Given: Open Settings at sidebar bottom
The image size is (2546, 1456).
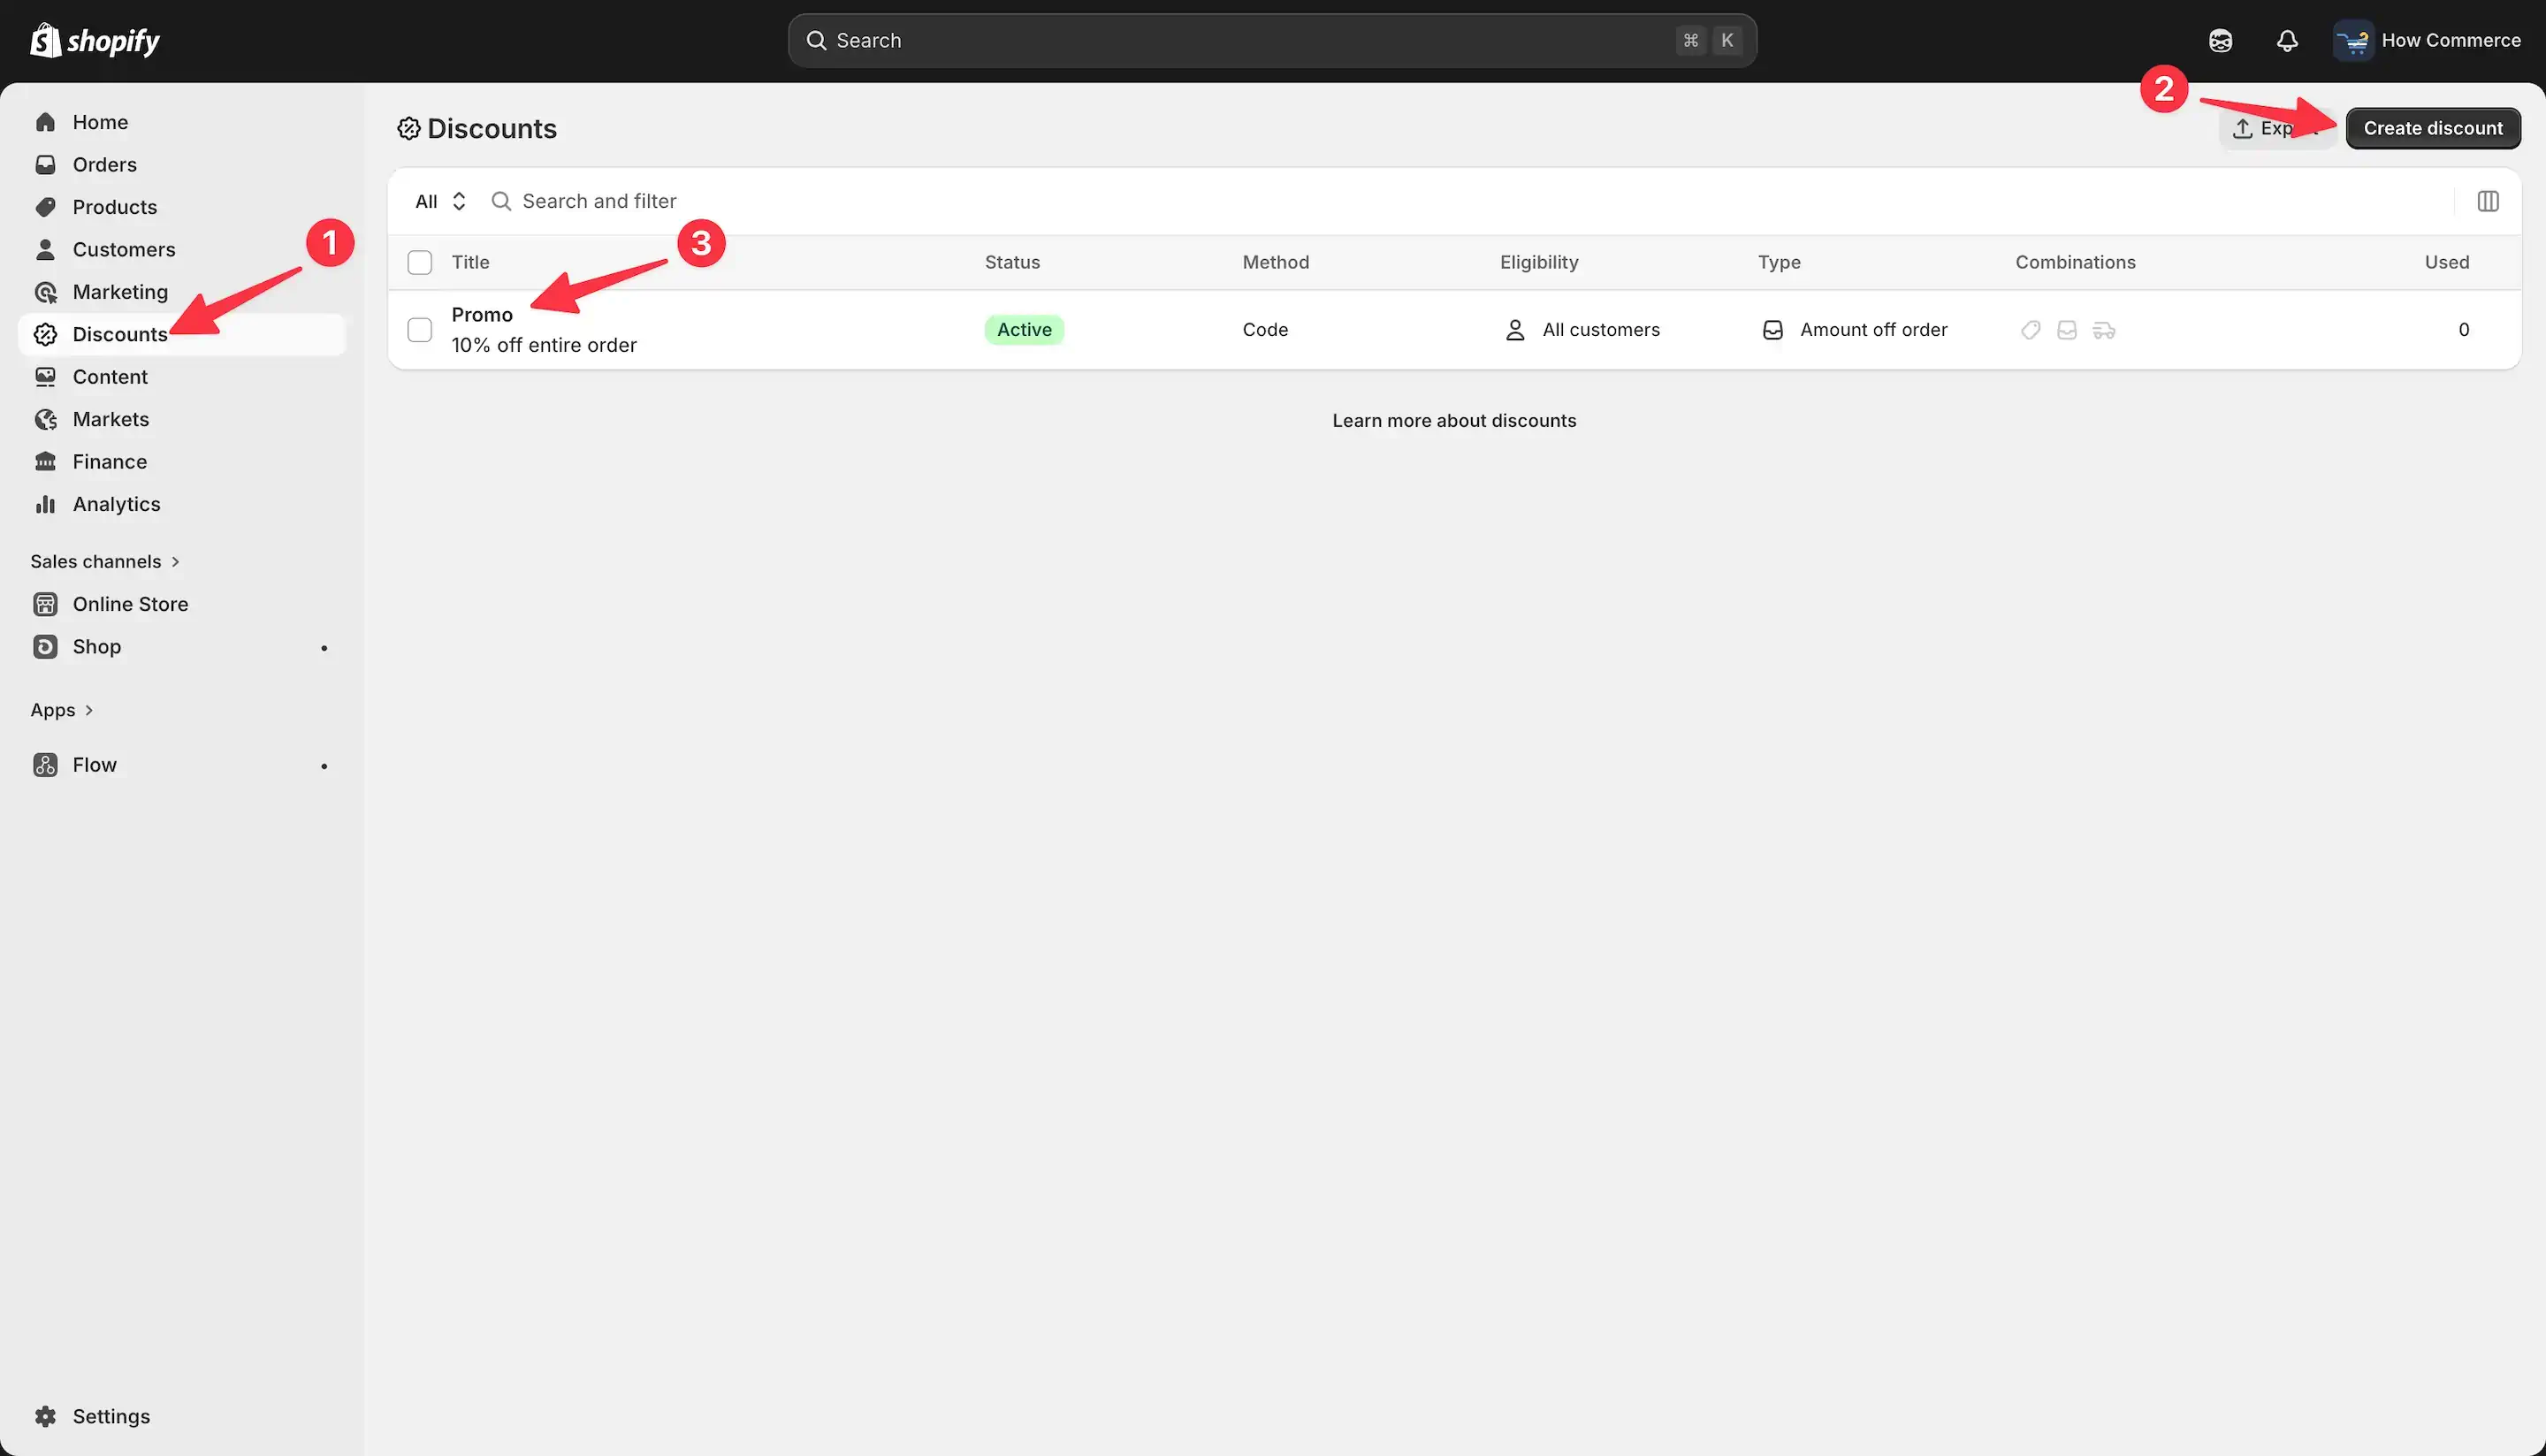Looking at the screenshot, I should tap(182, 1416).
